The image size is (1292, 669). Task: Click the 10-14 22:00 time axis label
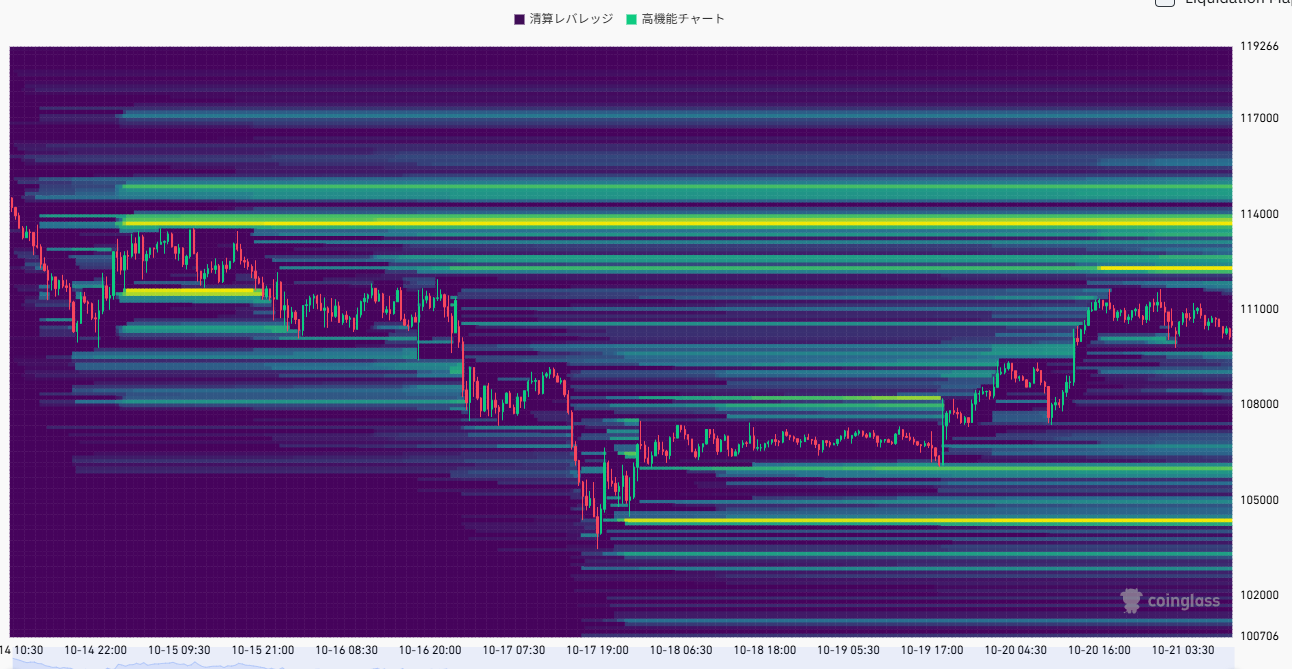click(95, 650)
